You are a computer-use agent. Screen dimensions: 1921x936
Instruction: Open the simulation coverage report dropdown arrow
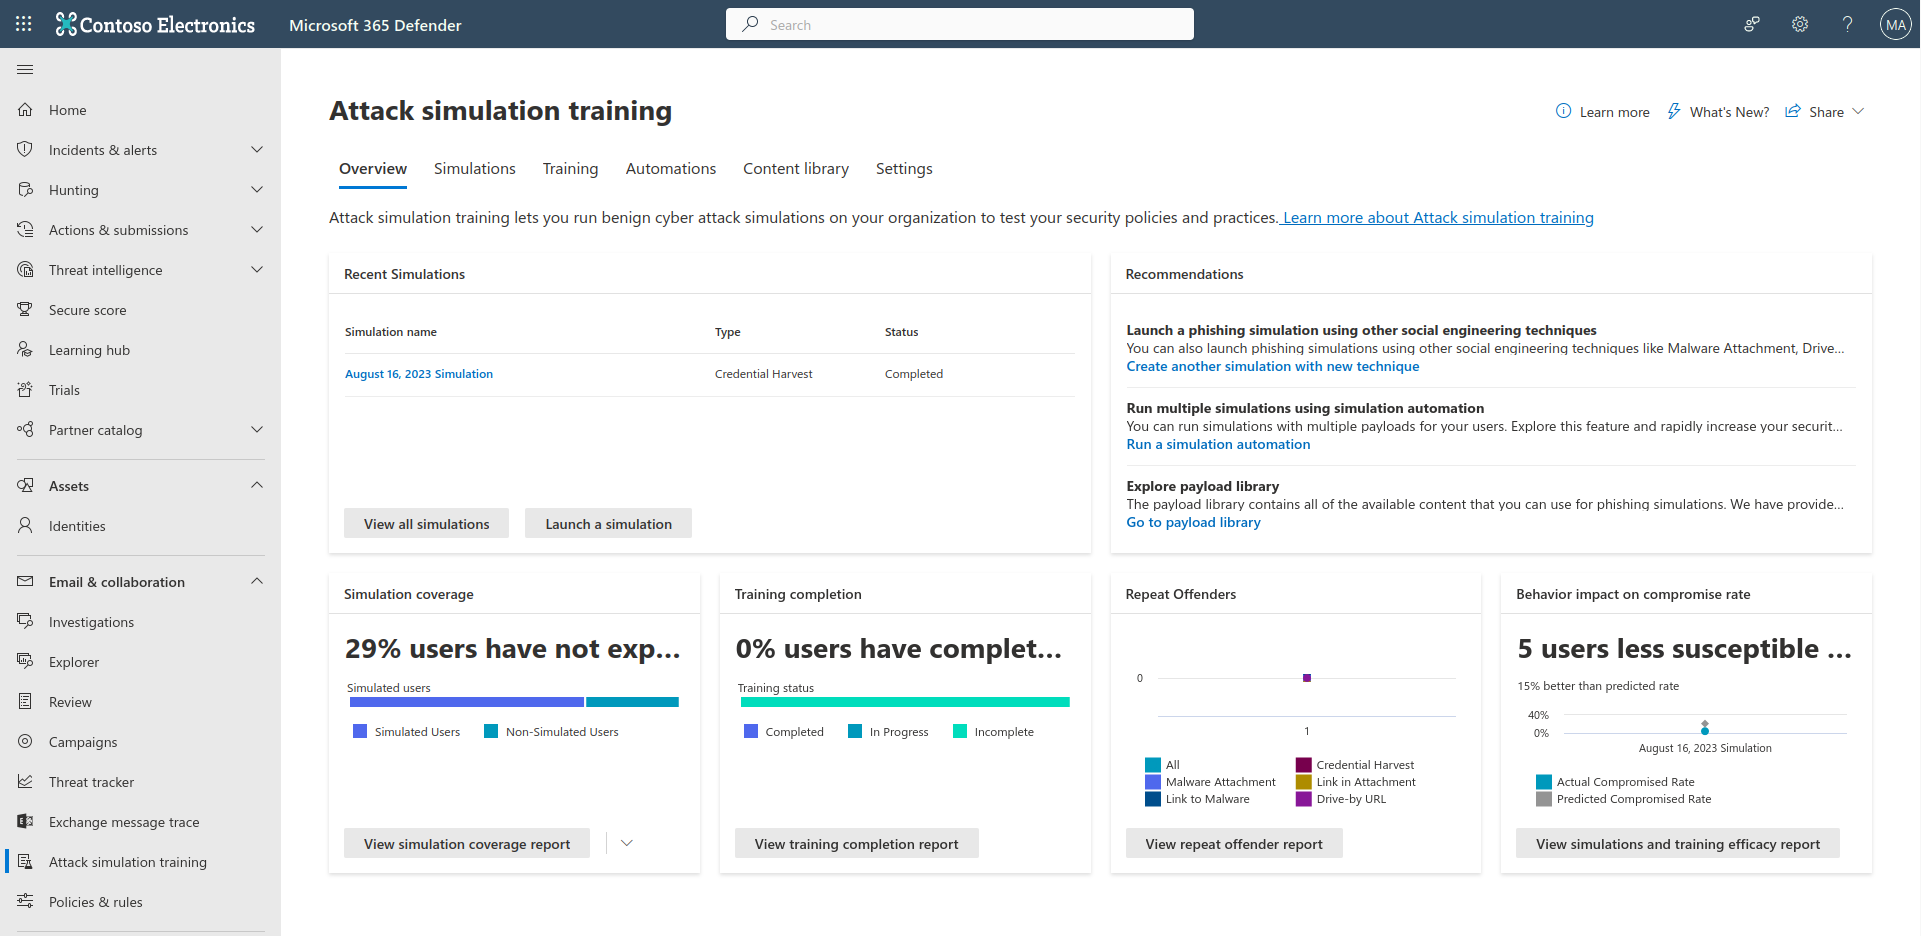[627, 844]
